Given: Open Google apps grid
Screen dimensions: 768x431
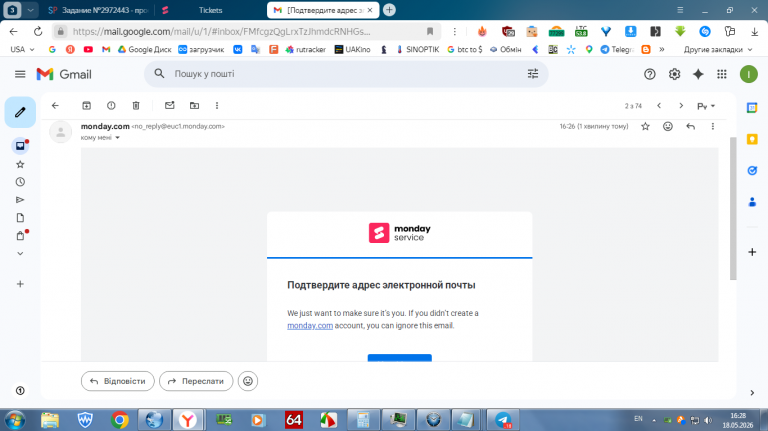Looking at the screenshot, I should point(722,74).
